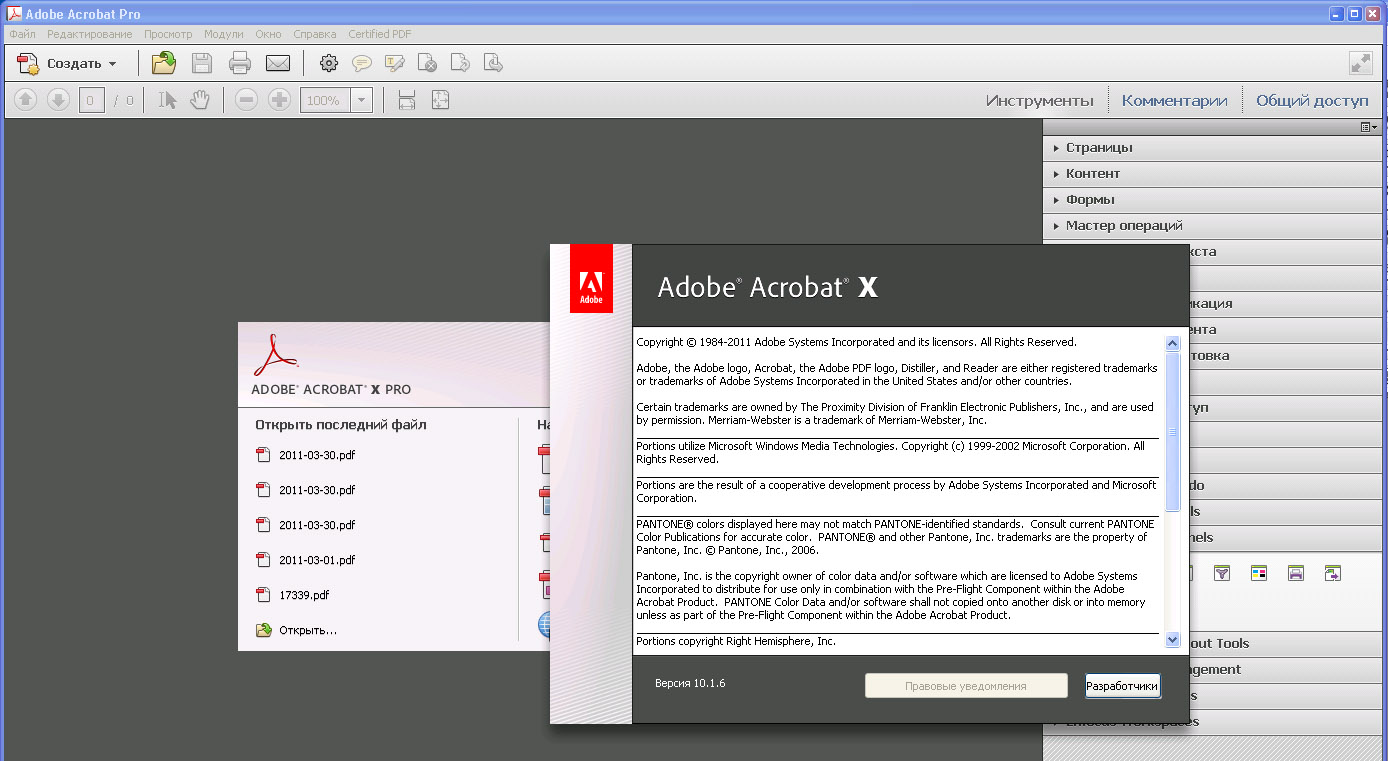This screenshot has width=1388, height=761.
Task: Click the zoom out minus button
Action: tap(247, 100)
